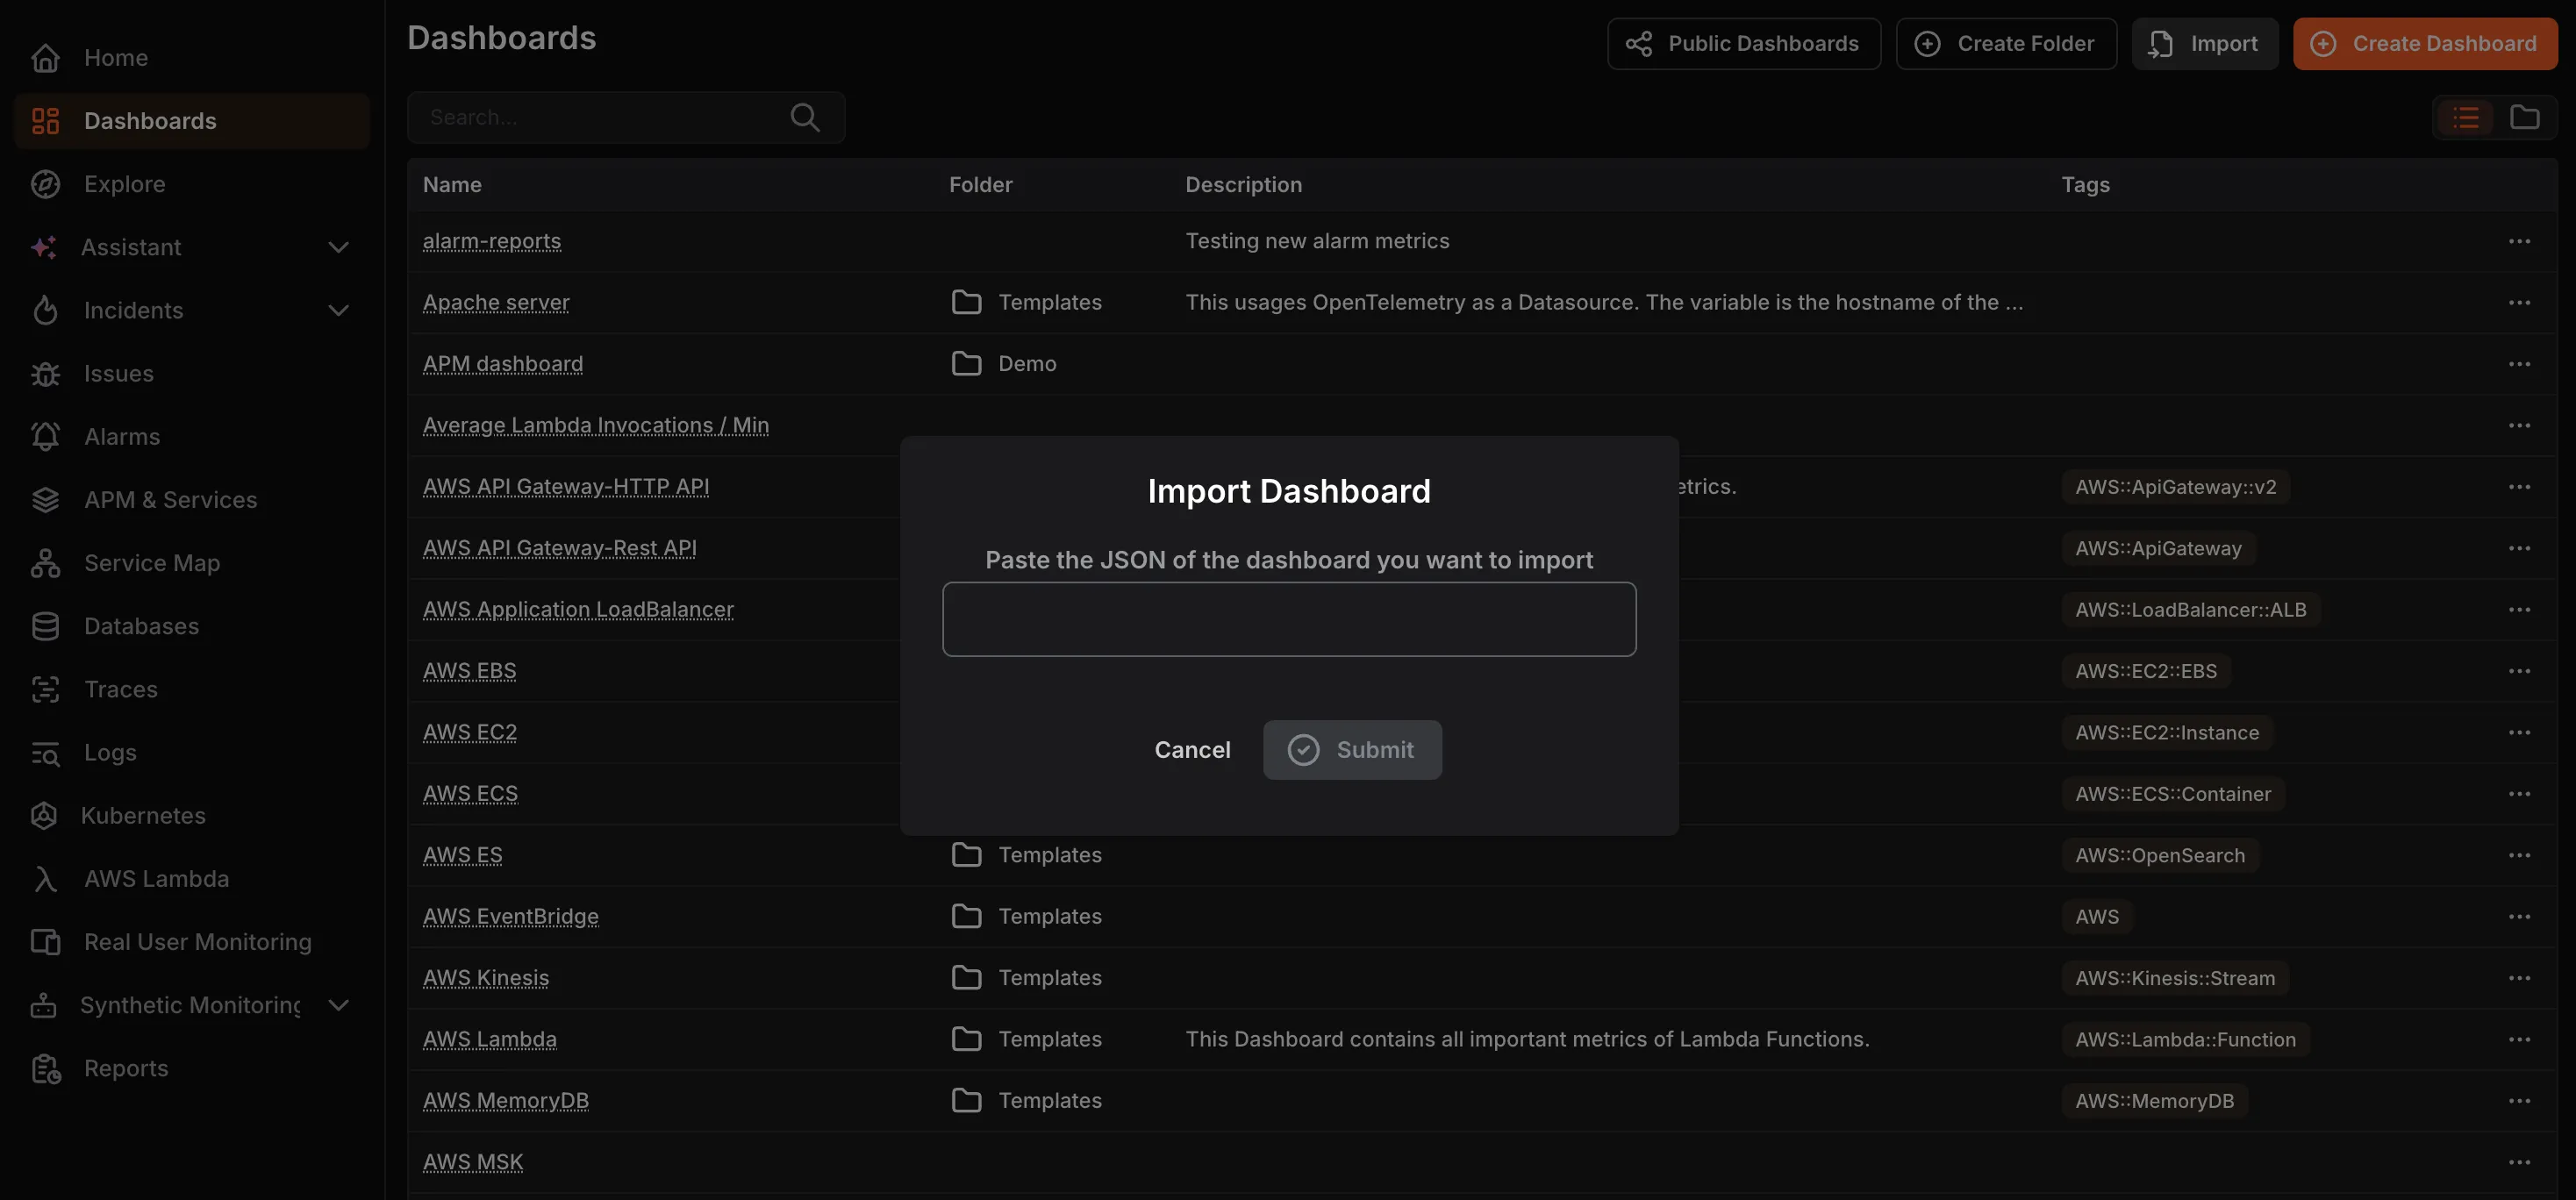Click the AWS::EC2::Instance tag
This screenshot has width=2576, height=1200.
pos(2167,732)
